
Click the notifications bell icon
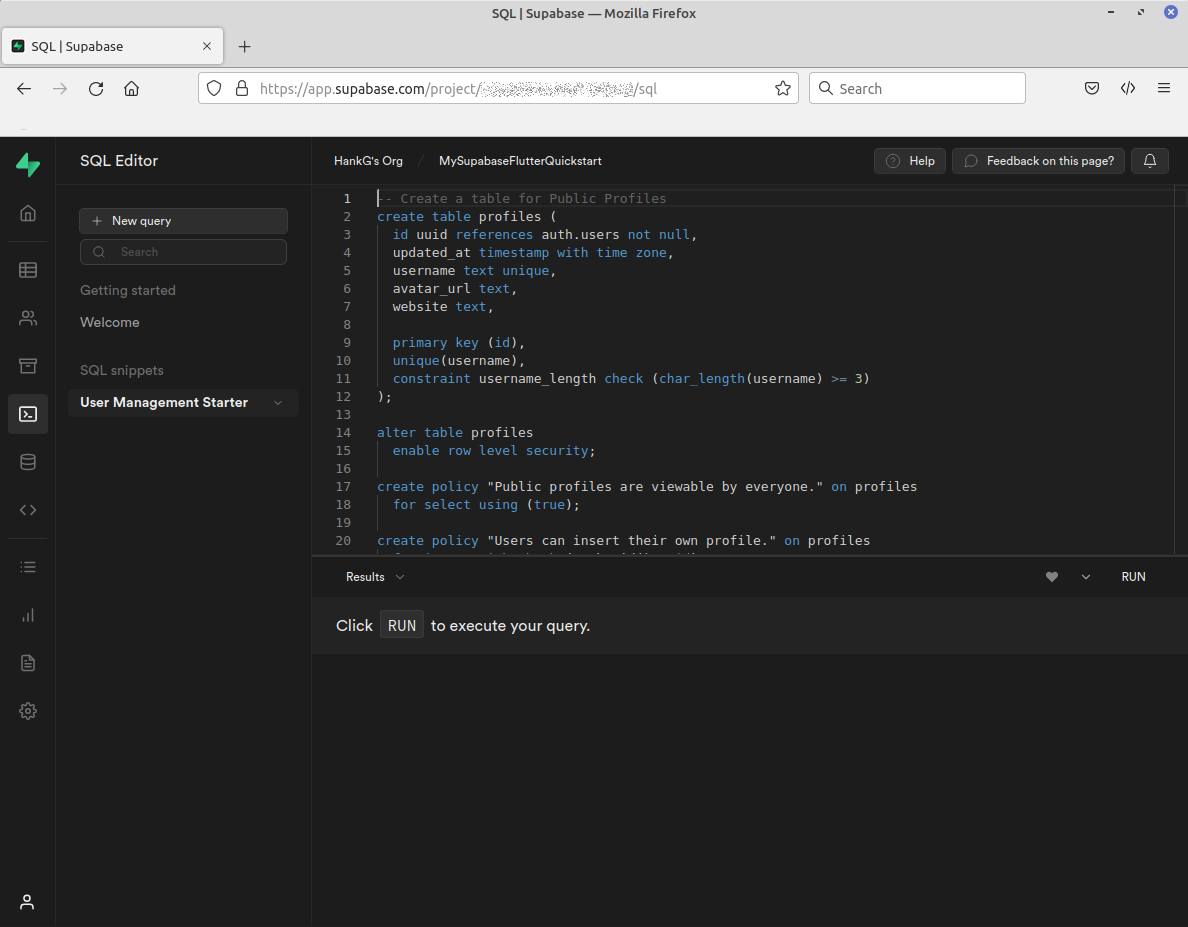click(1150, 161)
